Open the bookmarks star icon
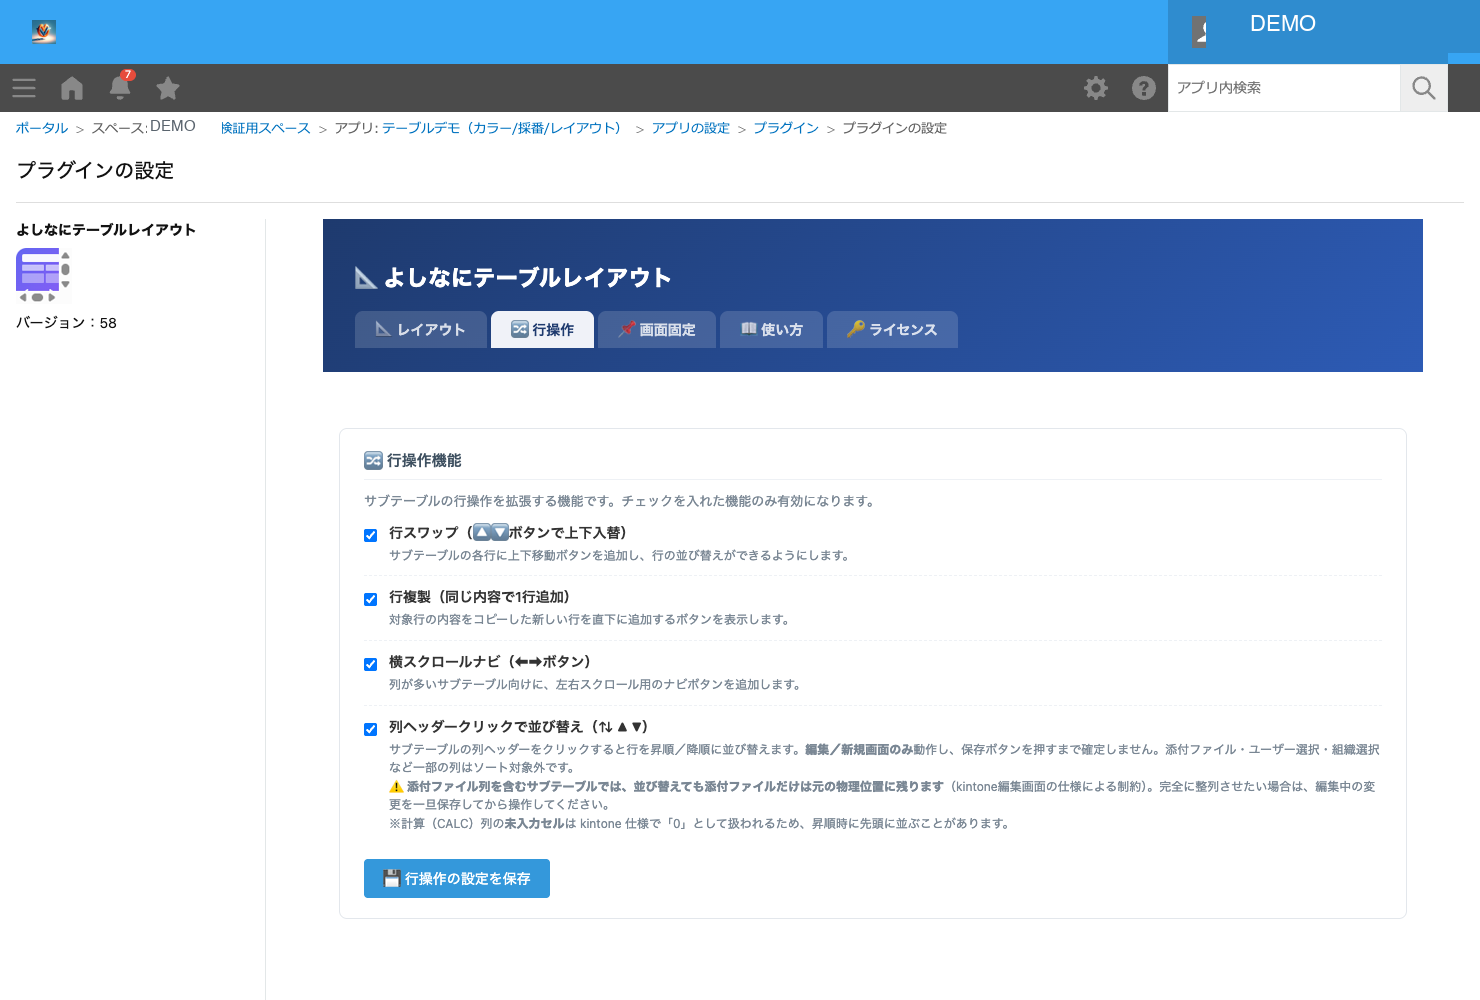The height and width of the screenshot is (1000, 1480). 168,88
